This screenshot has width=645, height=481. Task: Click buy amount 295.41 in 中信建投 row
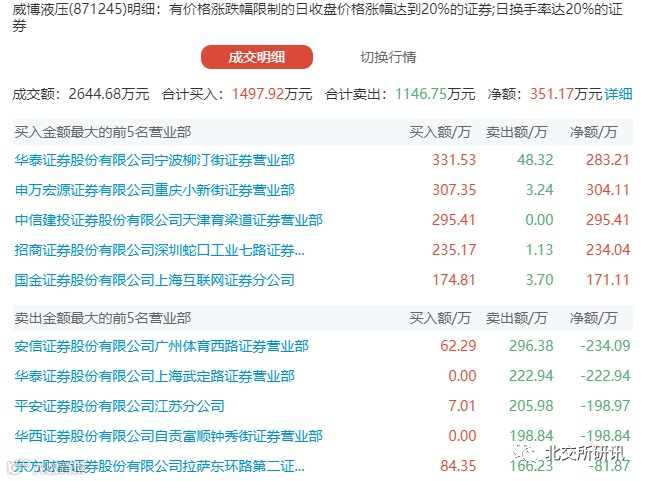click(x=454, y=220)
